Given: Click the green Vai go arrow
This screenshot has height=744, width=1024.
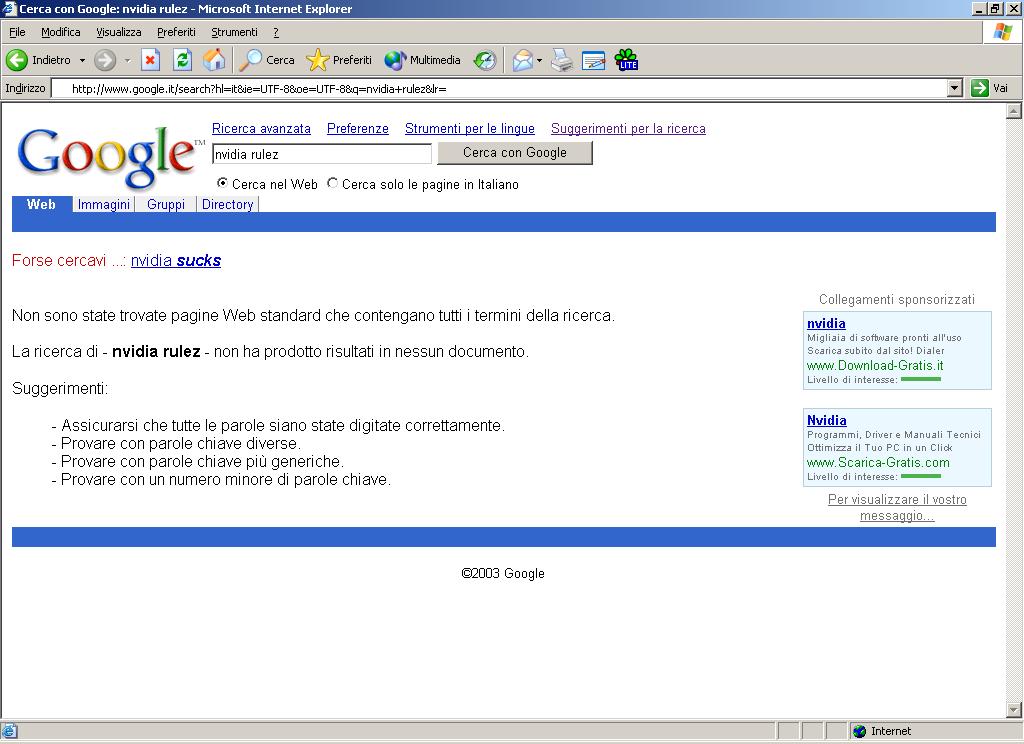Looking at the screenshot, I should [x=980, y=88].
